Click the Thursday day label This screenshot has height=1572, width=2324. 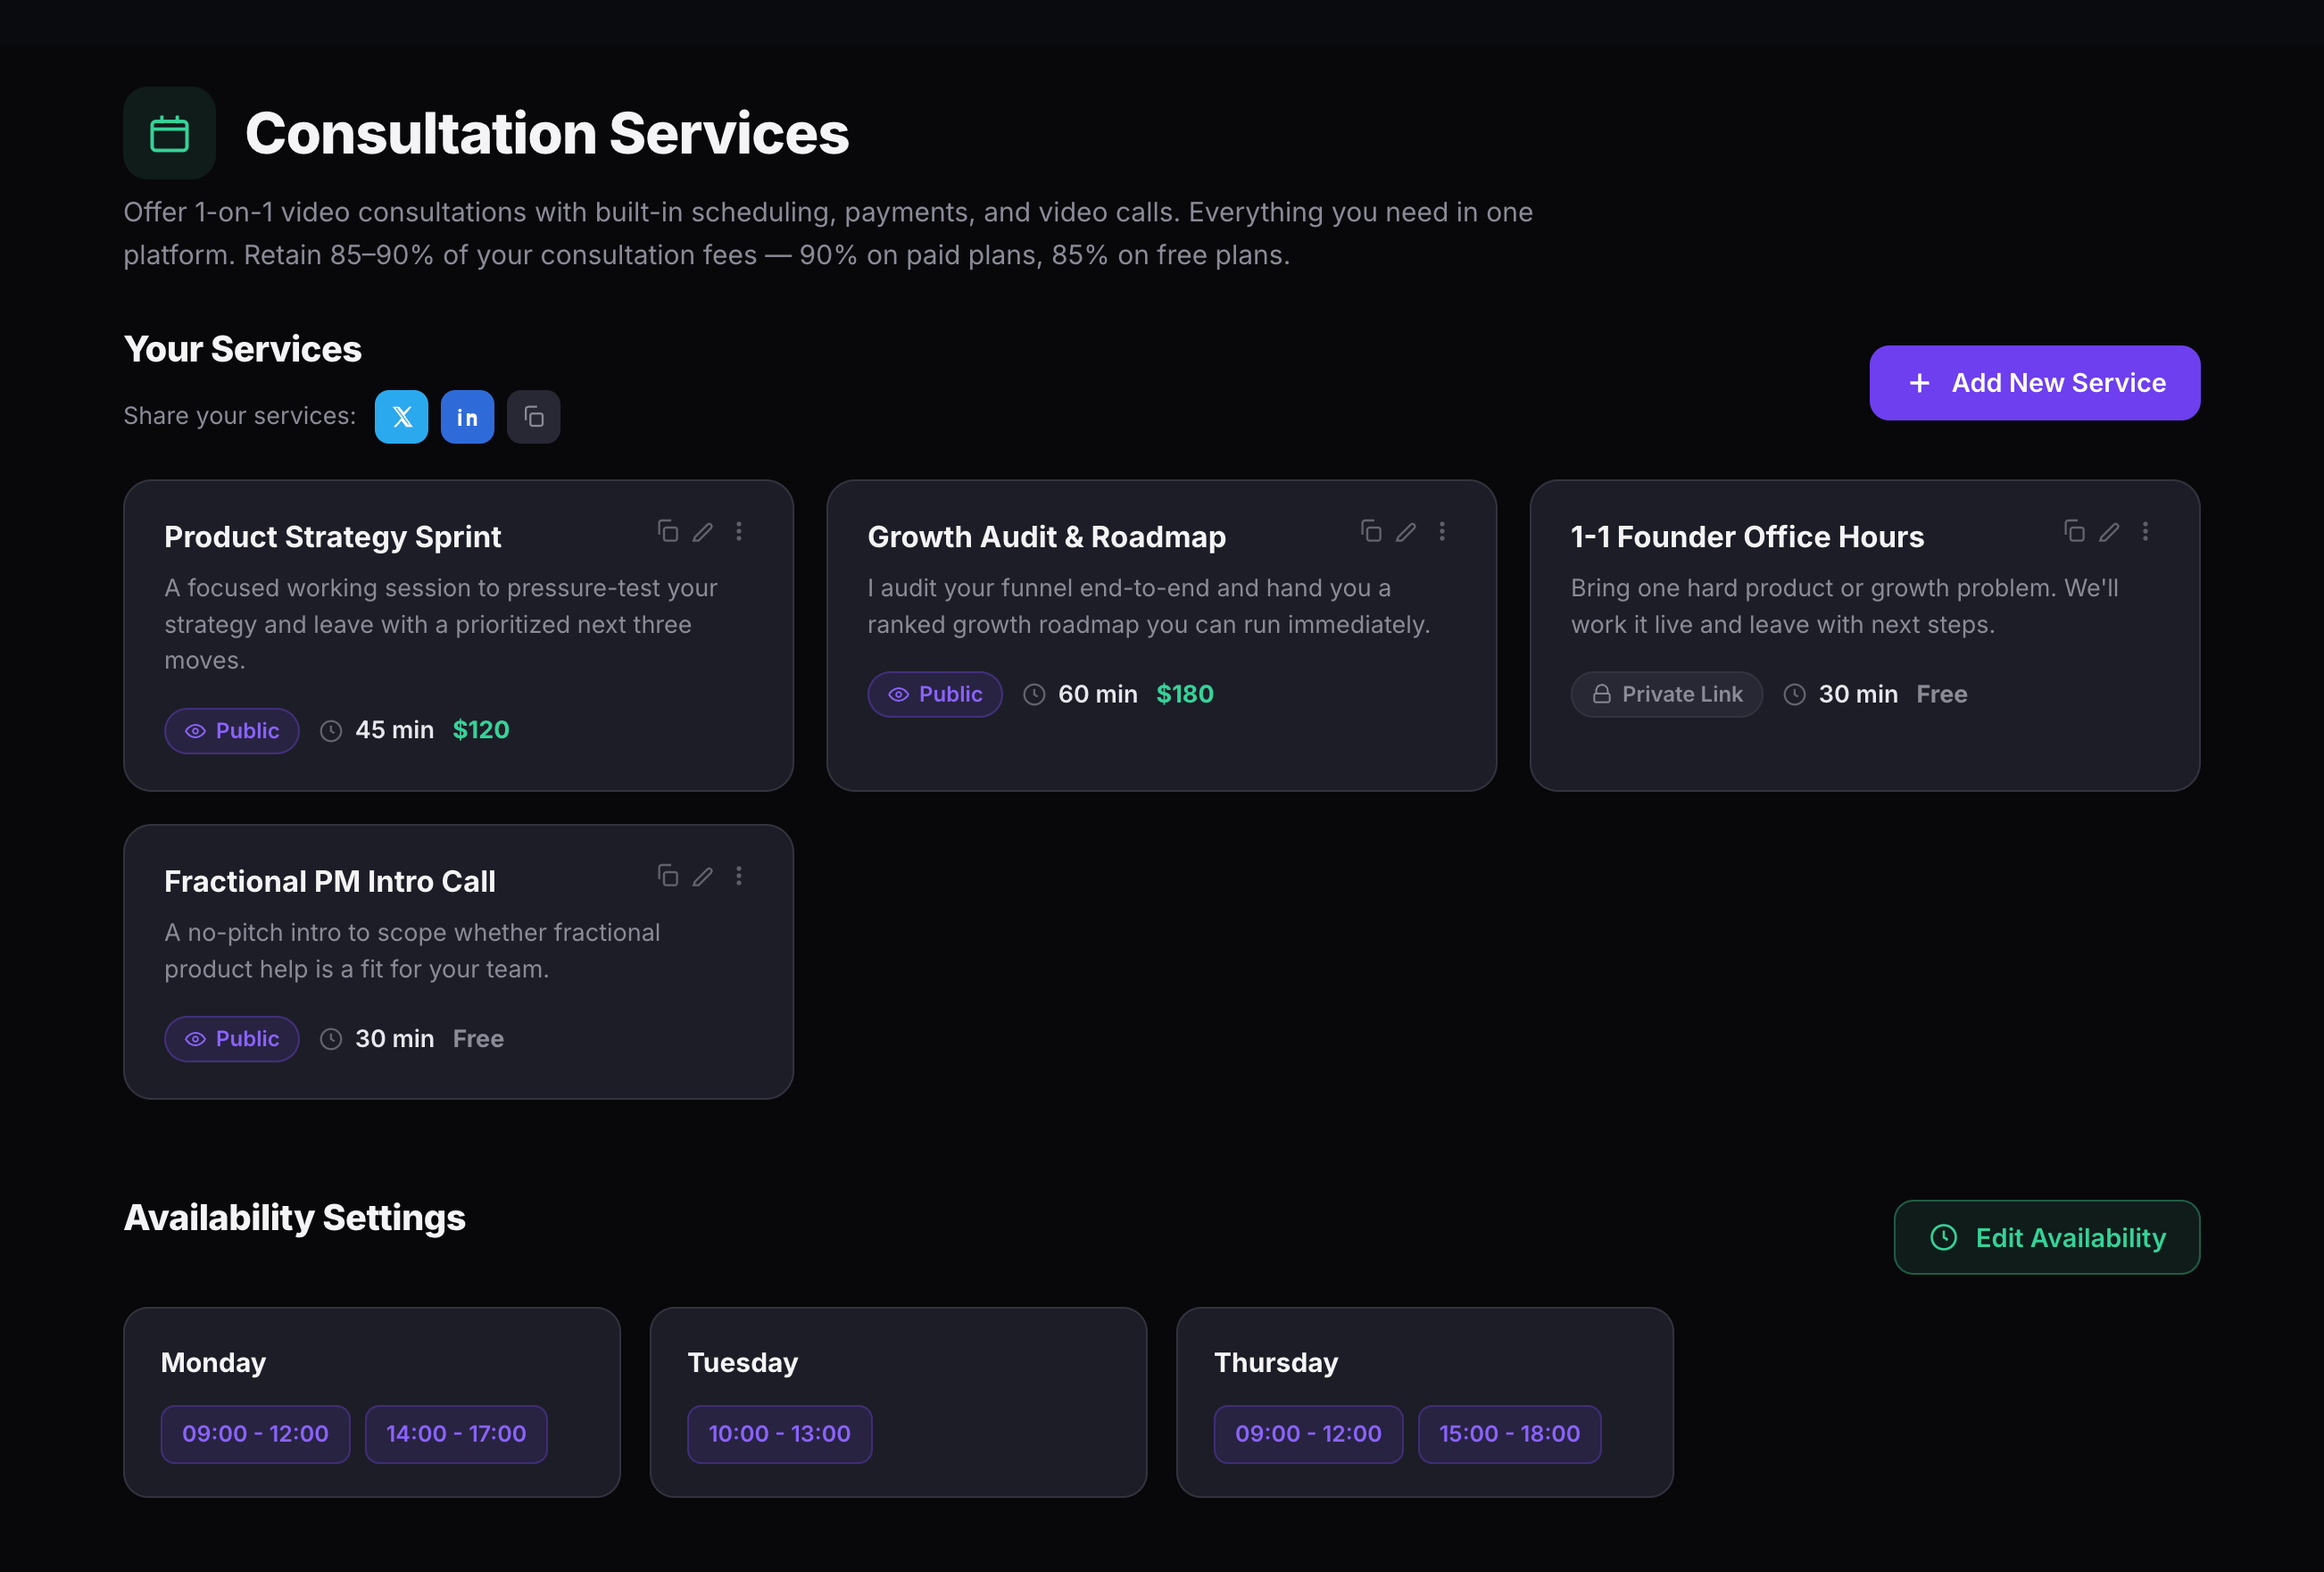(1275, 1363)
